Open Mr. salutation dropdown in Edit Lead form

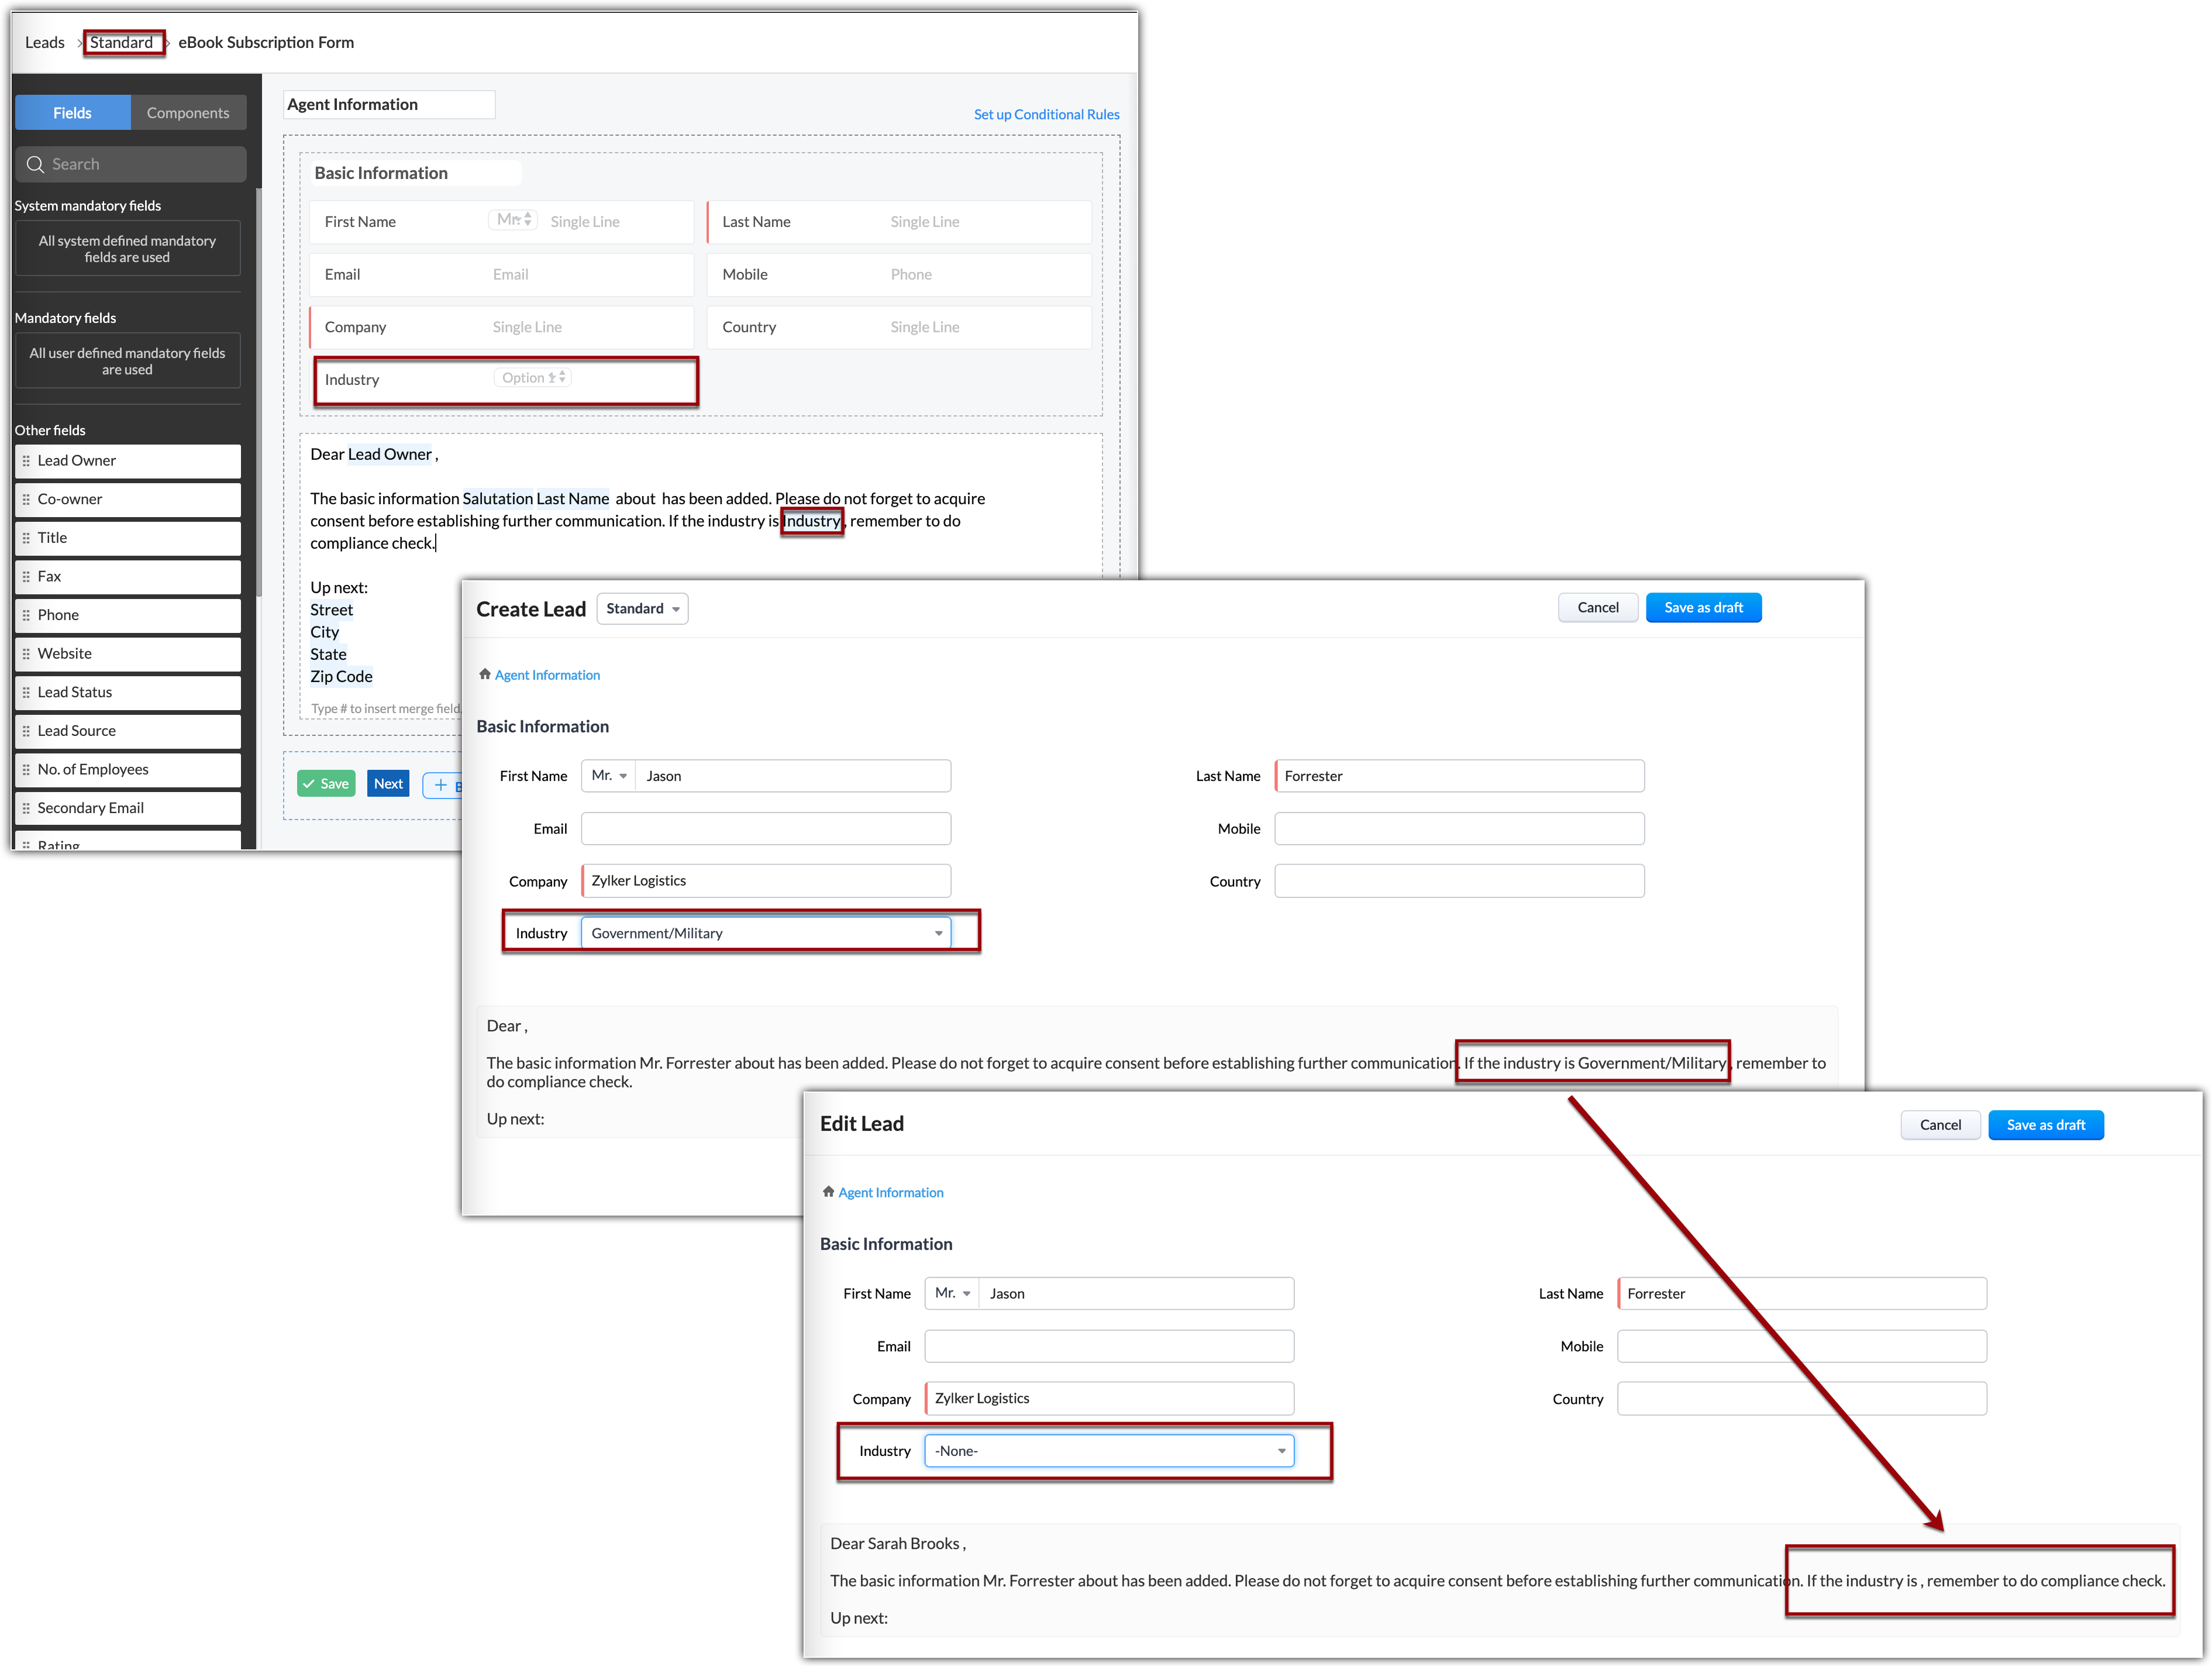click(952, 1293)
